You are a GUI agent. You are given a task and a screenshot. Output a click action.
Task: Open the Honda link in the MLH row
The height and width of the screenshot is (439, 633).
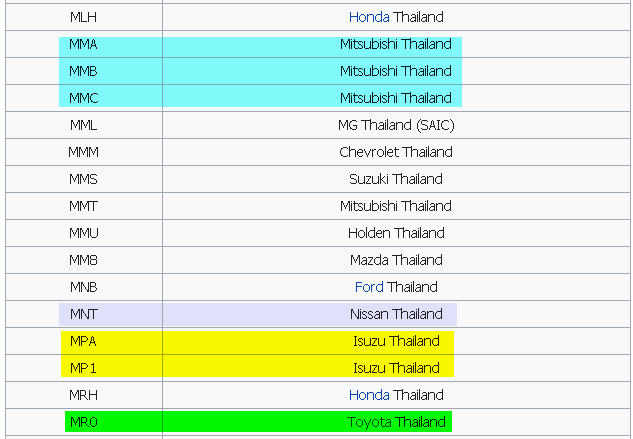369,17
